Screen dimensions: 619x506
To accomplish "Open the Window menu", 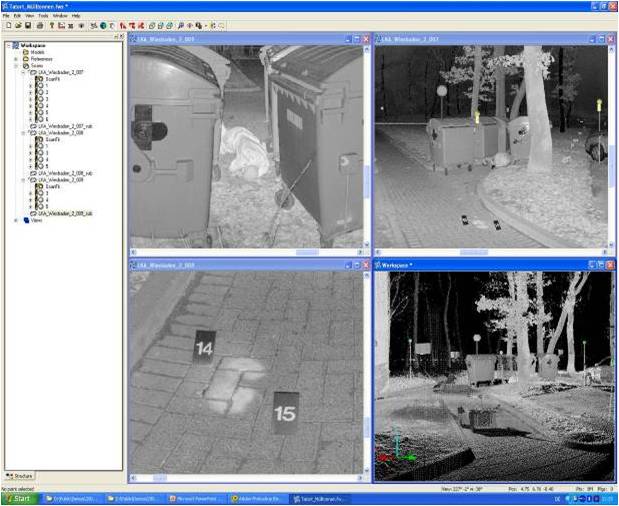I will pos(60,16).
